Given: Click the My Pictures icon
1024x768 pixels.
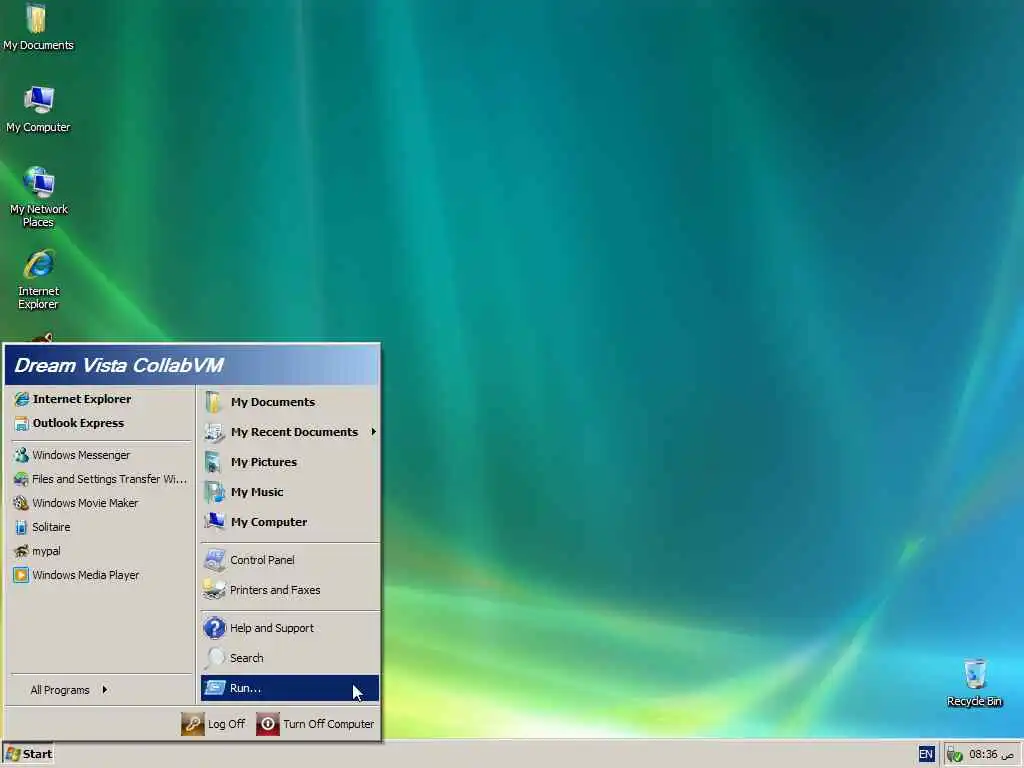Looking at the screenshot, I should pyautogui.click(x=214, y=462).
